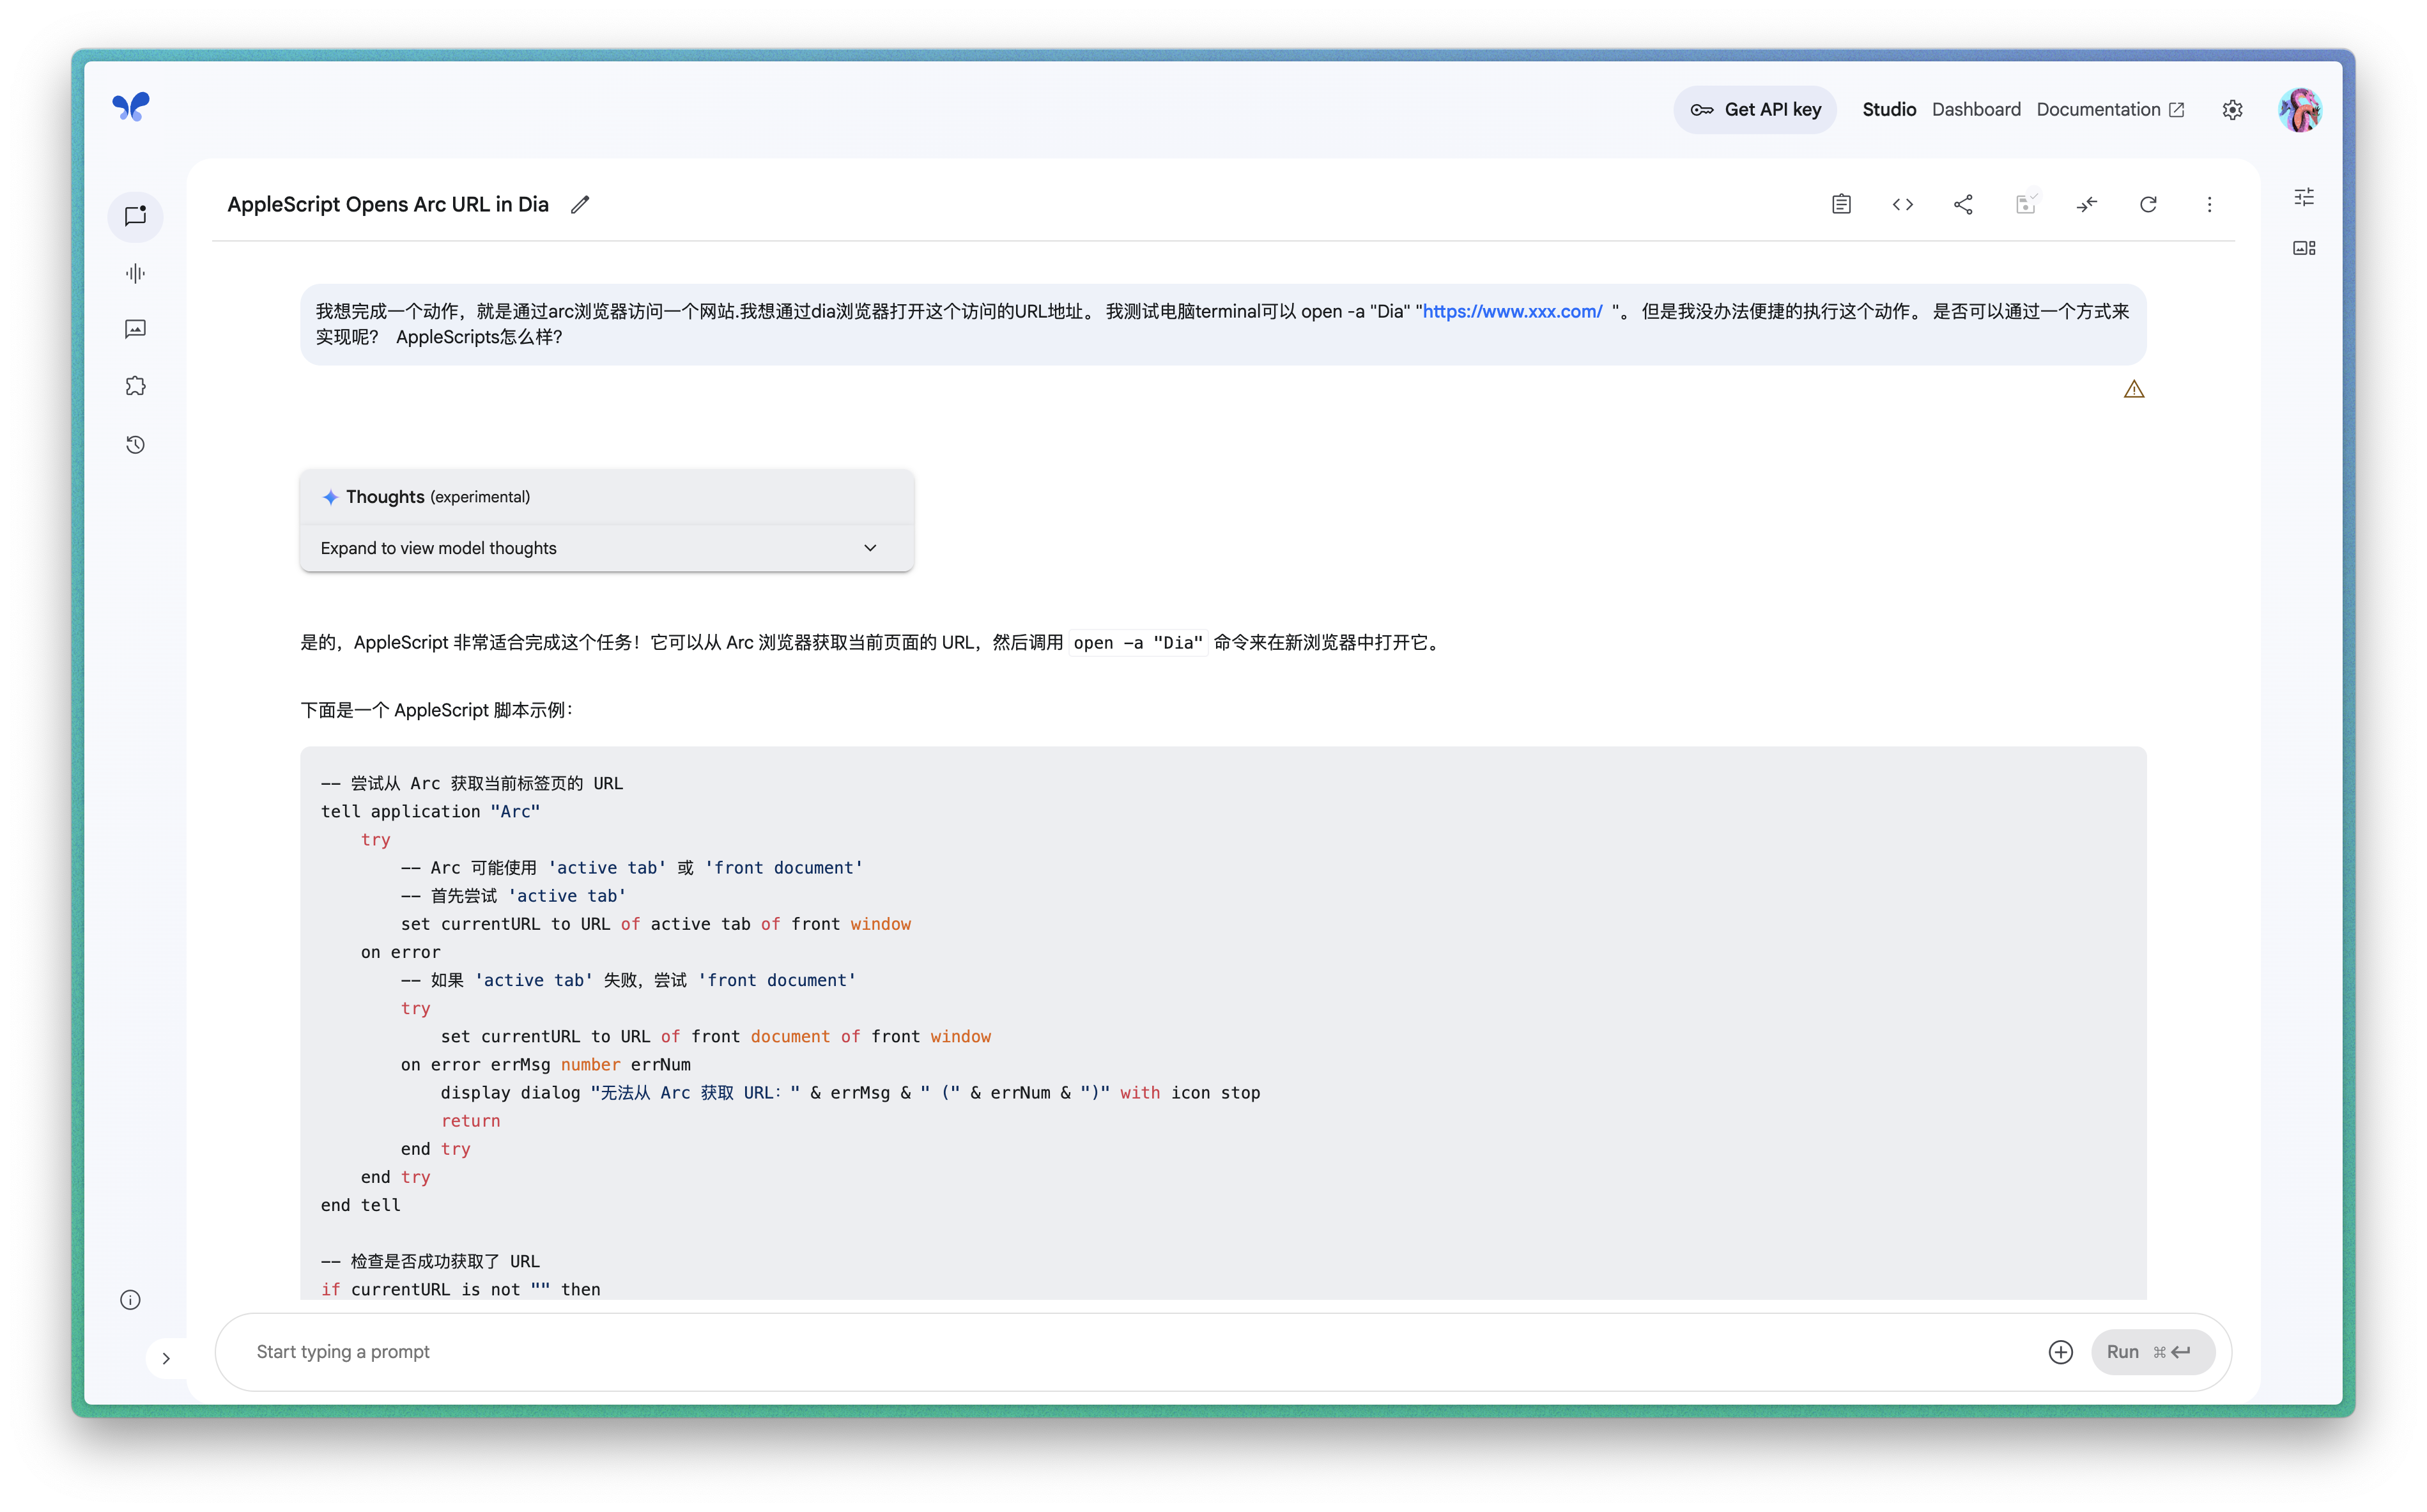Click the inline code 'open -a "Dia"'
Image resolution: width=2427 pixels, height=1512 pixels.
tap(1138, 642)
